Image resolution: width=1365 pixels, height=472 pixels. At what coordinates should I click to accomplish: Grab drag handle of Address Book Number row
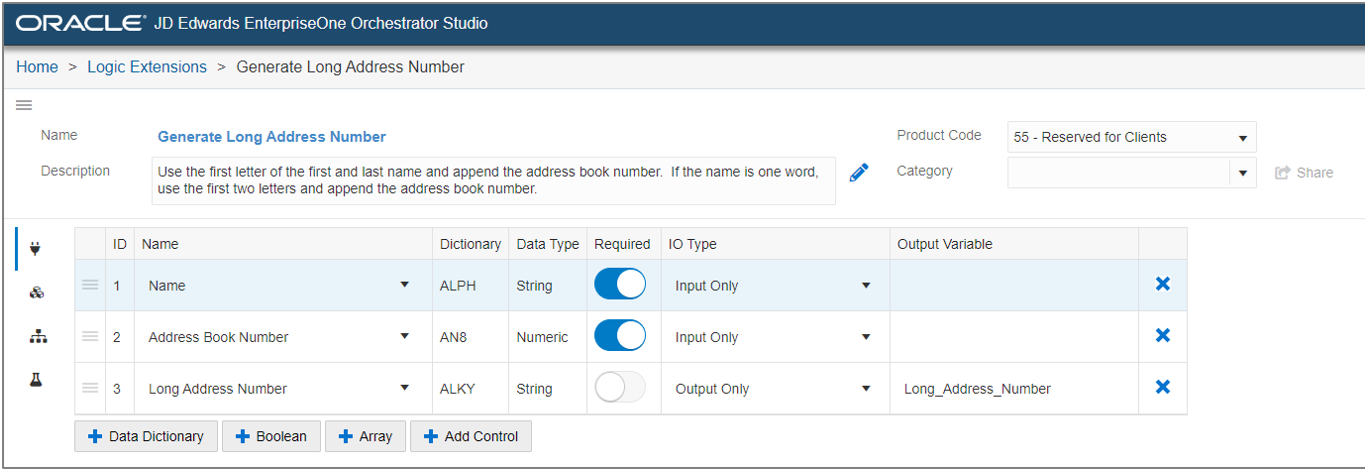click(90, 337)
